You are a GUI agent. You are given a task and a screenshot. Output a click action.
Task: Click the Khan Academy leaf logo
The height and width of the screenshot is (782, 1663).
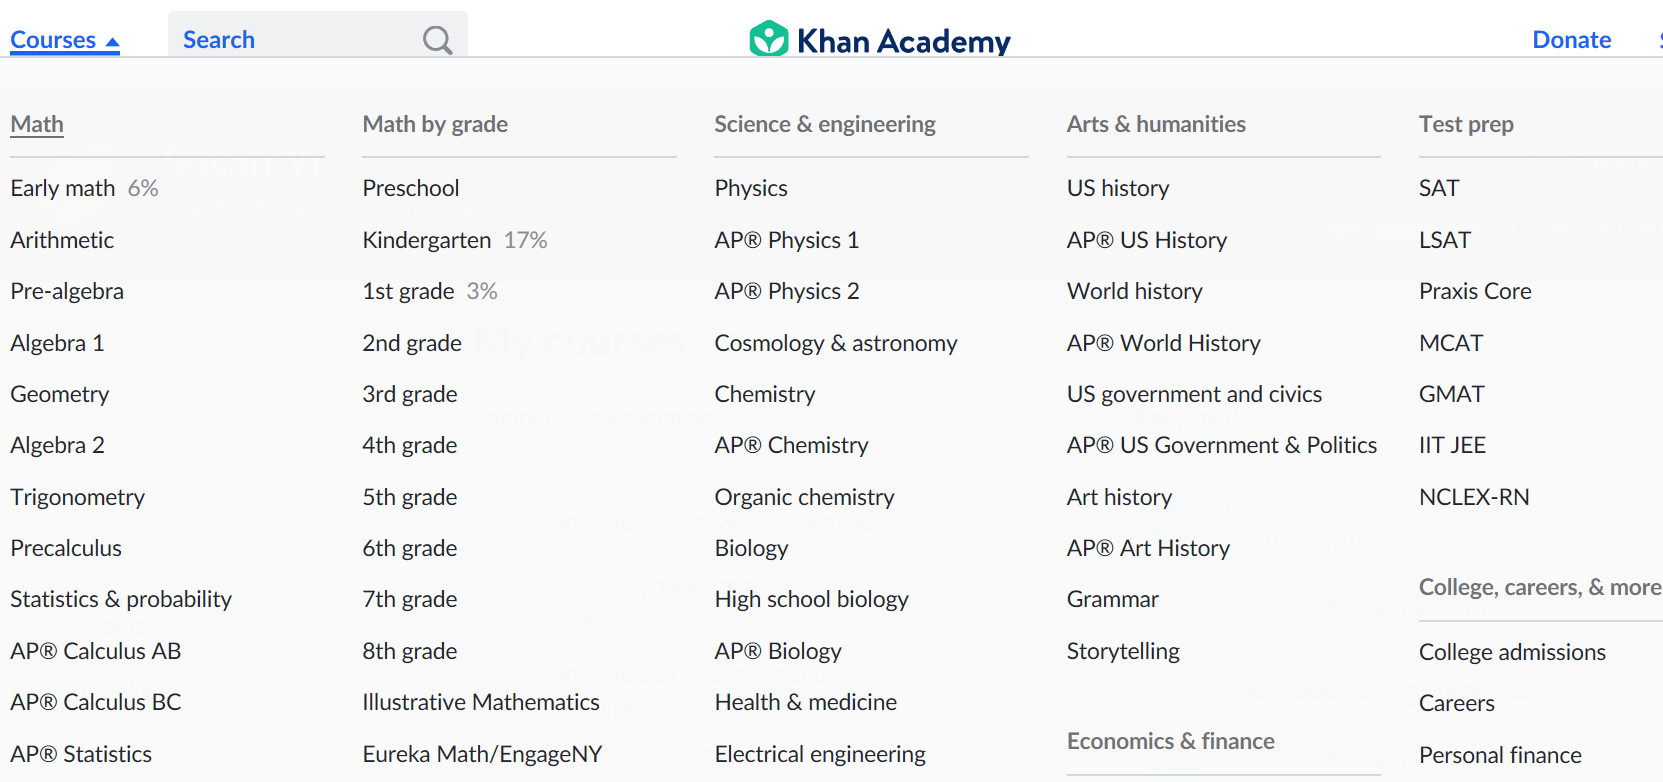[x=769, y=40]
